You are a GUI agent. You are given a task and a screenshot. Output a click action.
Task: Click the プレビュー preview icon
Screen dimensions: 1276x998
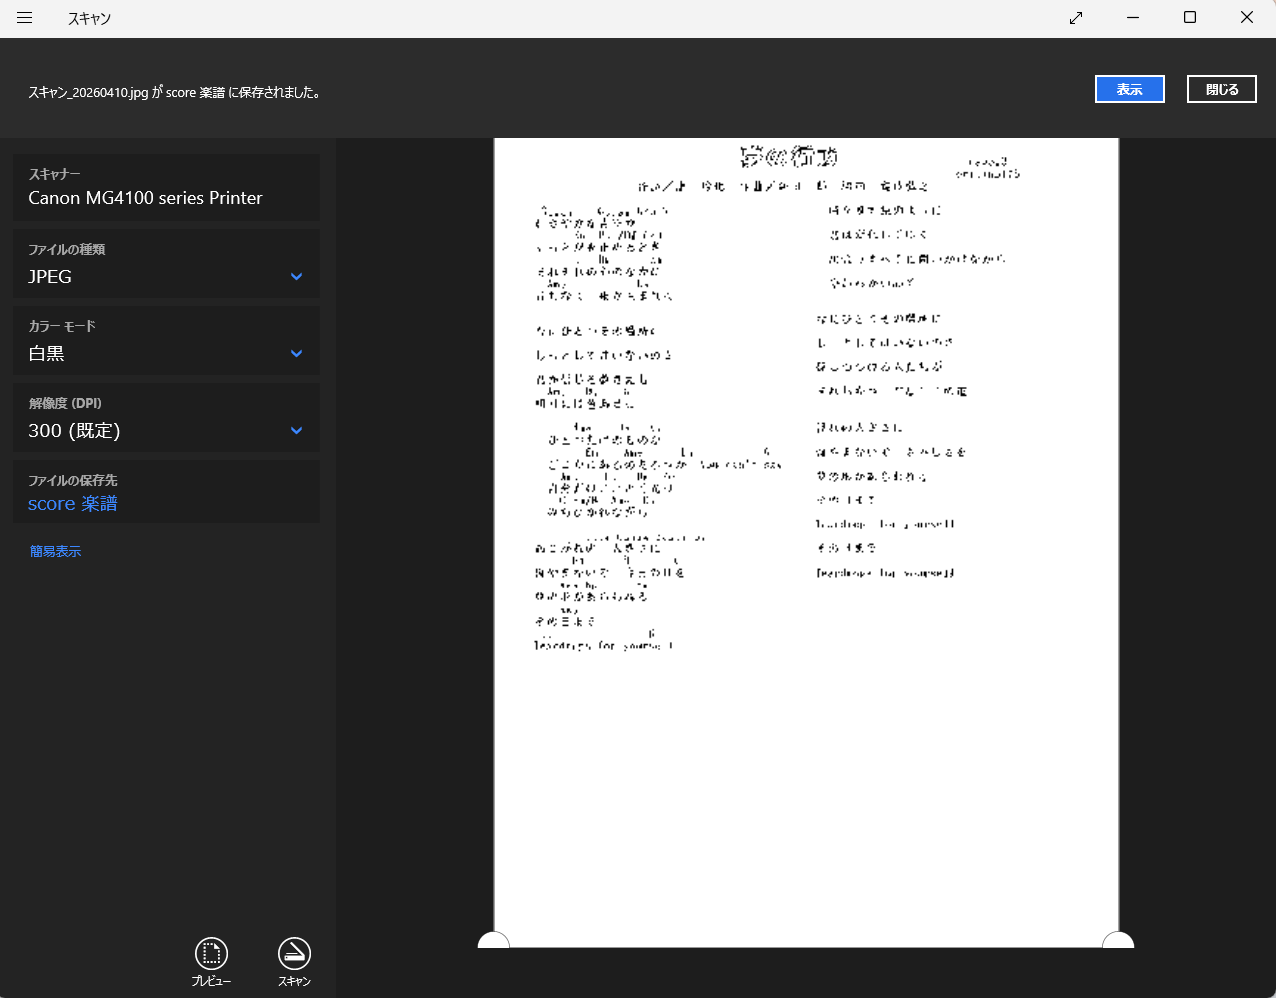pos(211,954)
